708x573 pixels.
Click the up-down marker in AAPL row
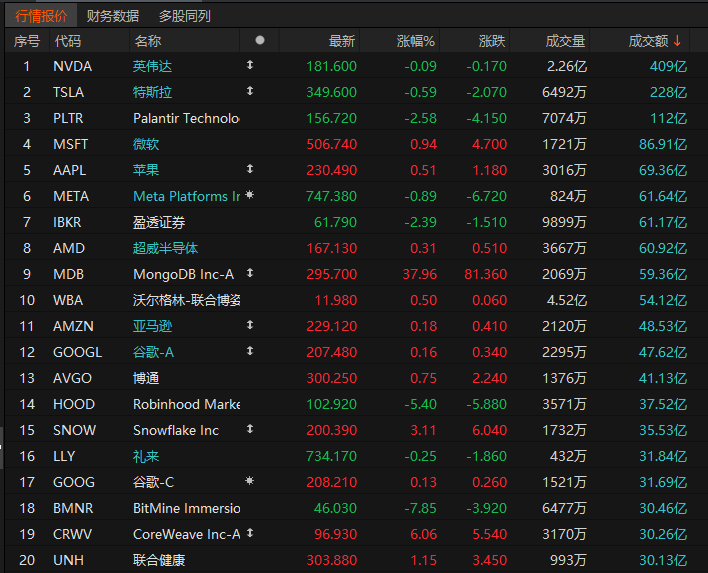250,169
